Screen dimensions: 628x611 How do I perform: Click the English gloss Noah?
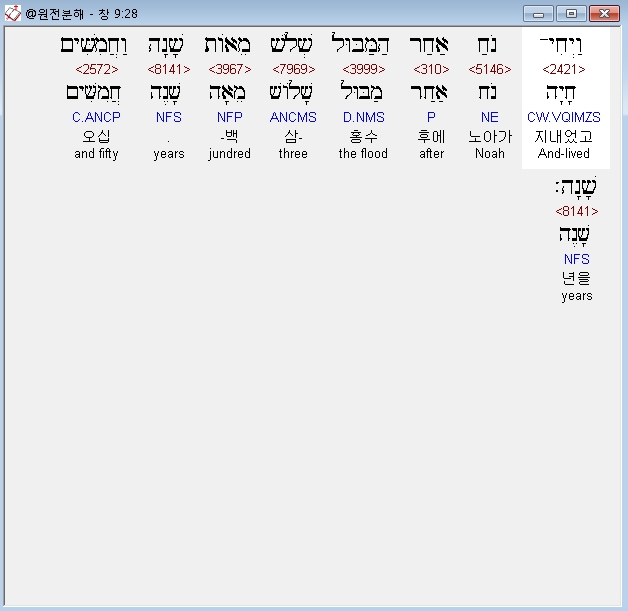pos(489,153)
